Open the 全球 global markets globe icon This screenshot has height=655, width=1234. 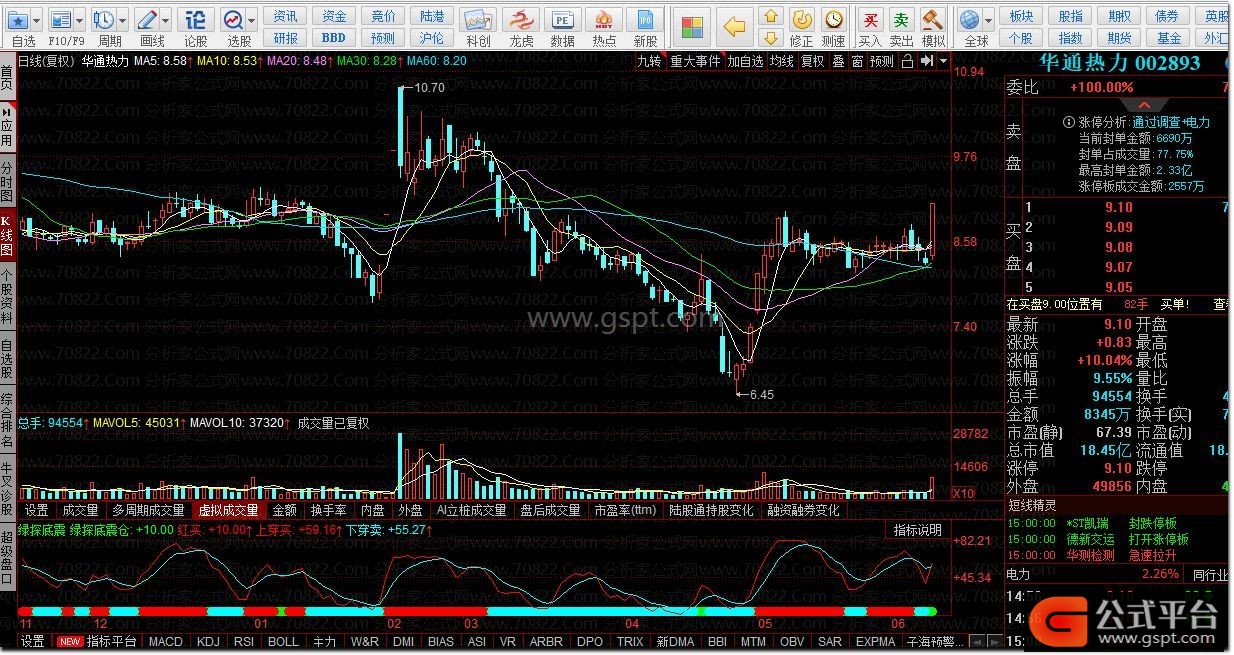969,20
